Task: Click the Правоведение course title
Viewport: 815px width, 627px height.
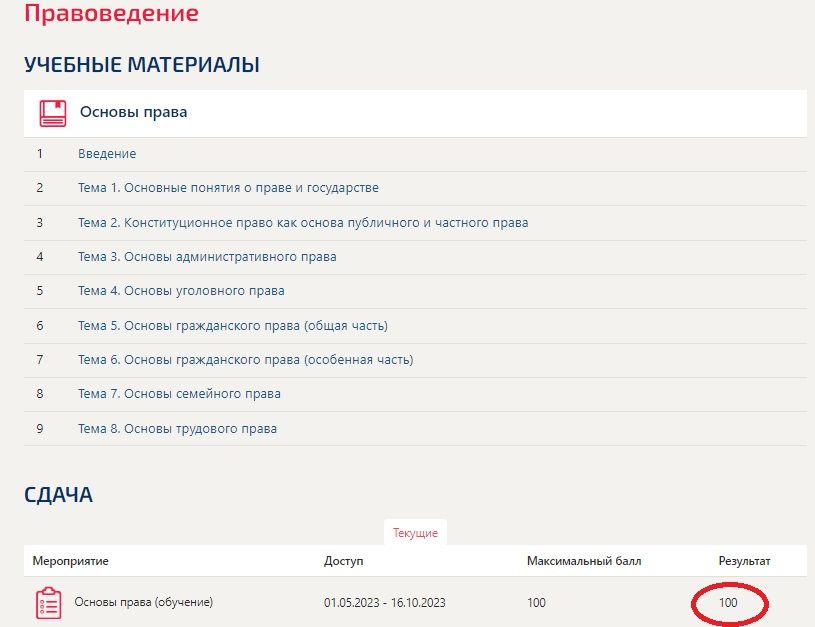Action: point(111,12)
